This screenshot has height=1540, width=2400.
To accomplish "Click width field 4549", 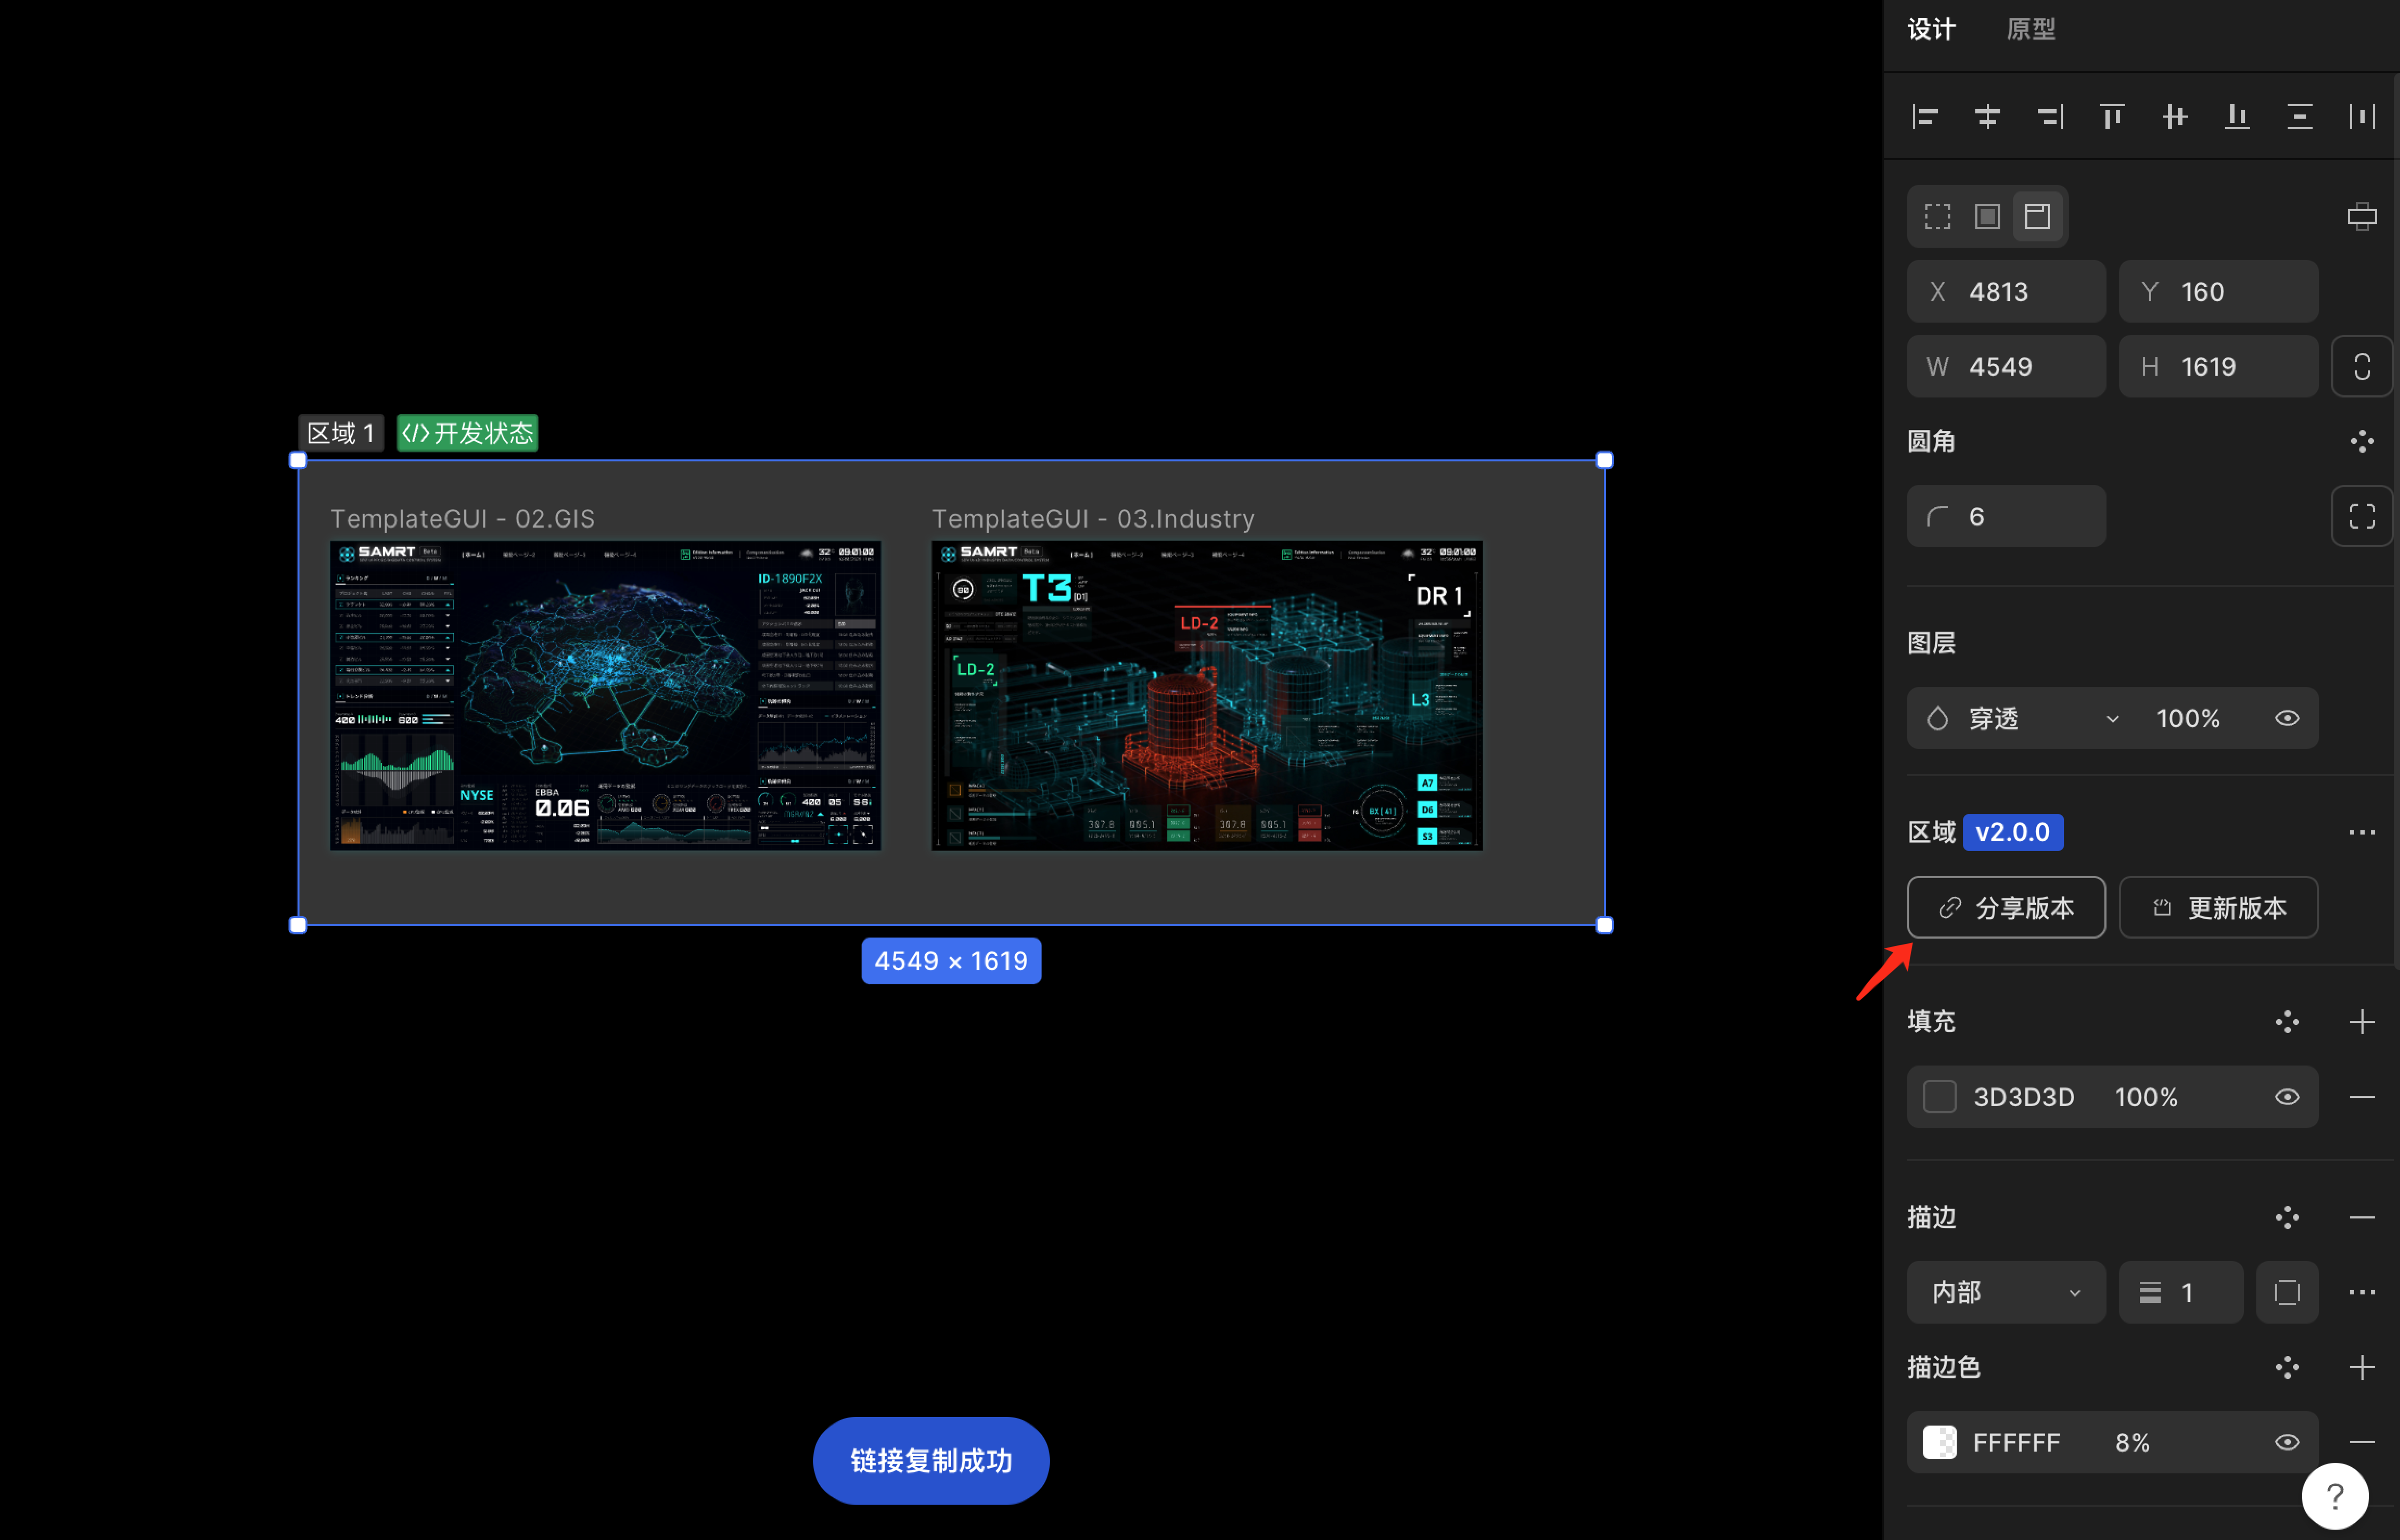I will click(x=2006, y=366).
